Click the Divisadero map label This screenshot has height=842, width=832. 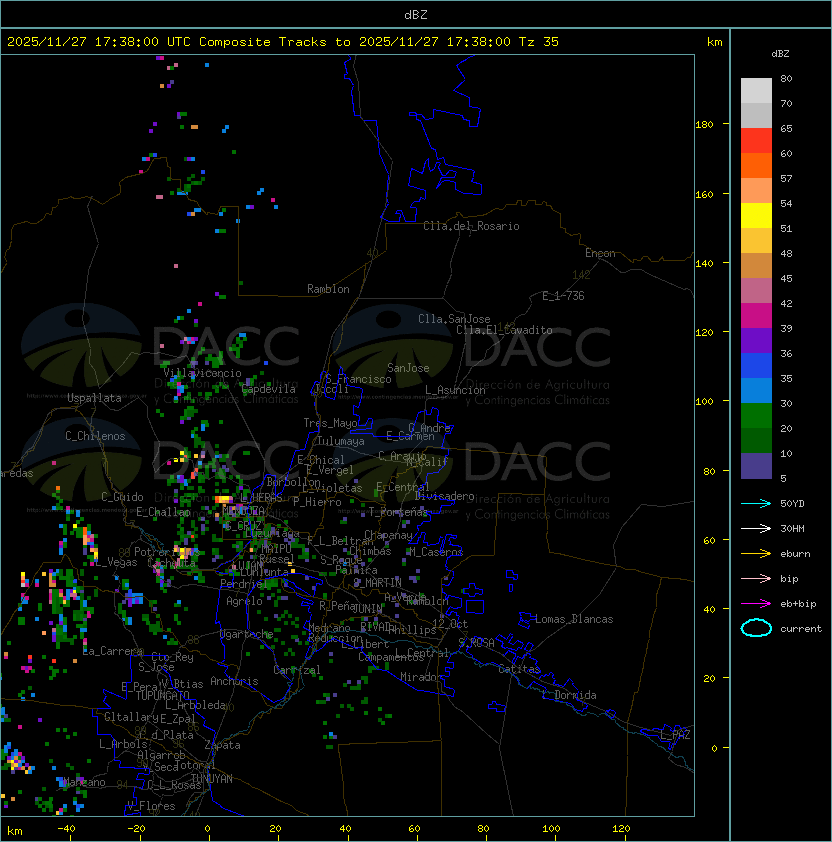(x=444, y=496)
